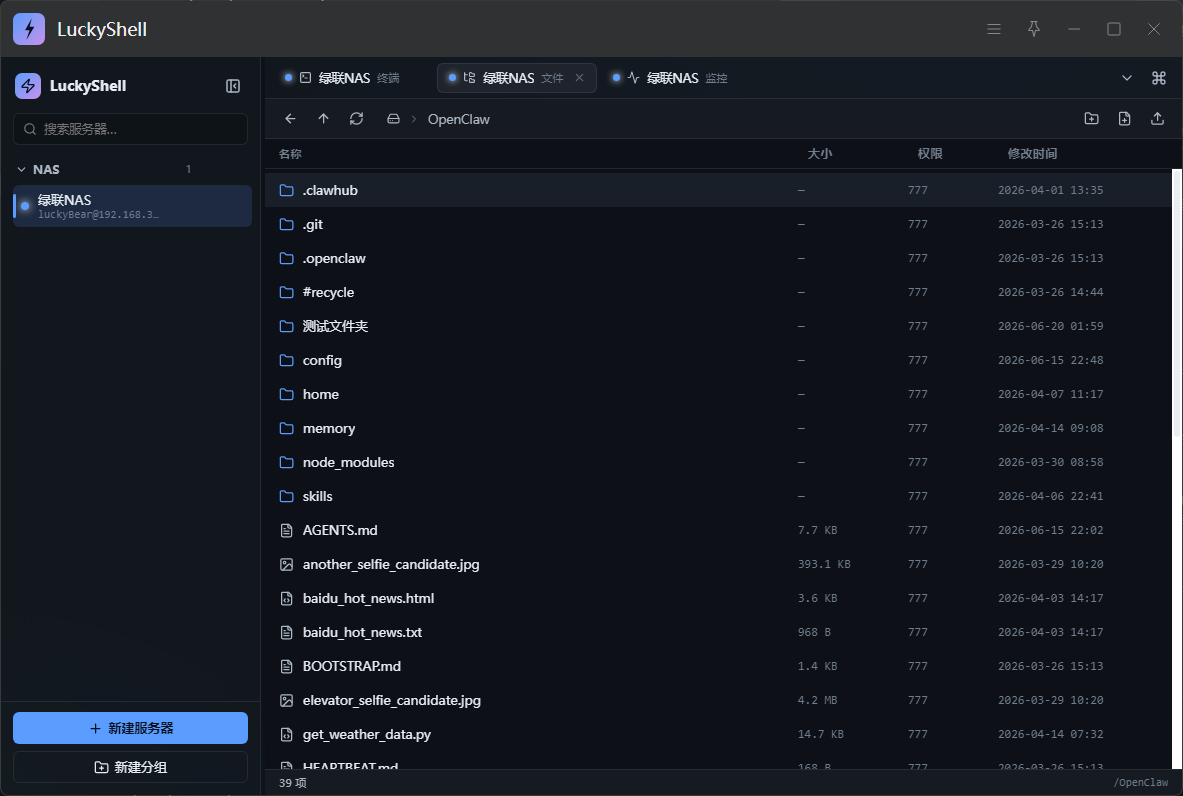This screenshot has height=796, width=1183.
Task: Click the 14.7 KB size value
Action: click(821, 734)
